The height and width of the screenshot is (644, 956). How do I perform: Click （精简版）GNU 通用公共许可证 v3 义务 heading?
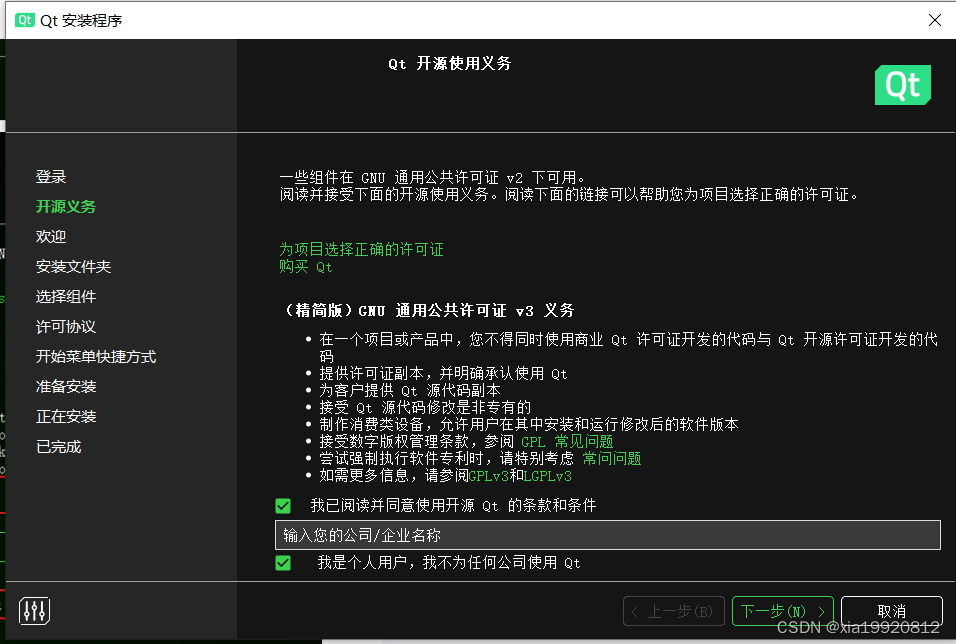click(428, 310)
